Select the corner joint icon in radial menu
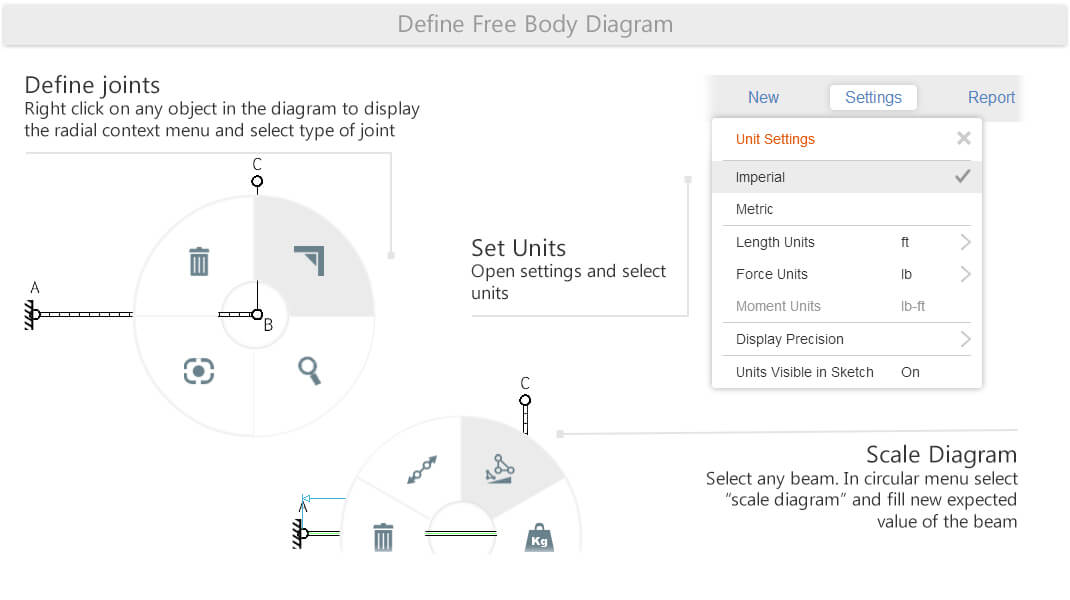 pyautogui.click(x=309, y=260)
